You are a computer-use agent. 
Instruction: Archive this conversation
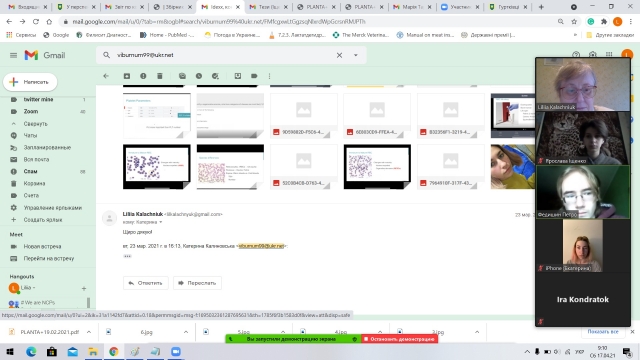pos(127,76)
